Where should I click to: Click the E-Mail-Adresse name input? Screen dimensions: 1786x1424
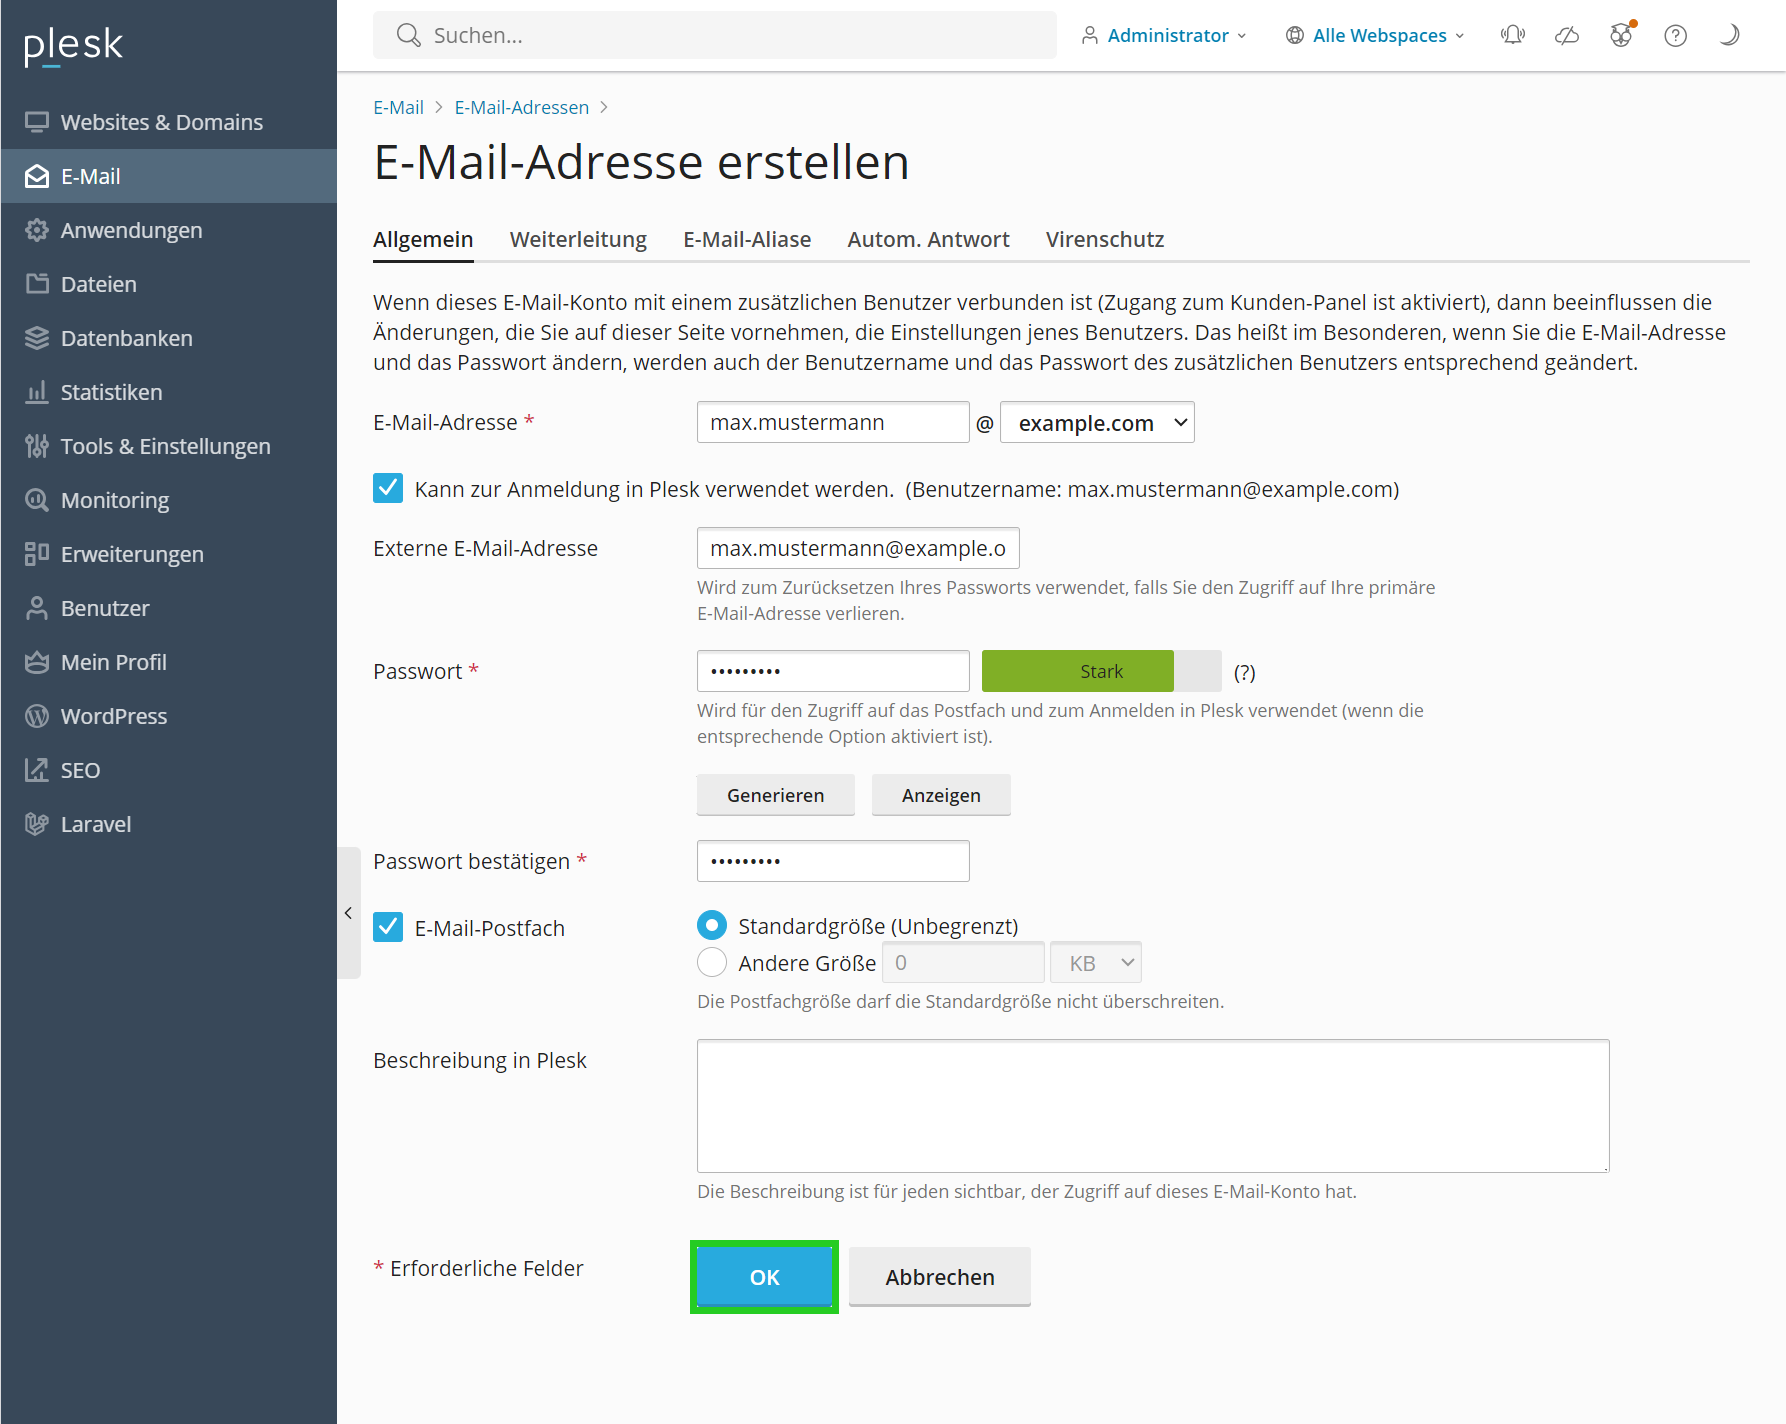833,422
